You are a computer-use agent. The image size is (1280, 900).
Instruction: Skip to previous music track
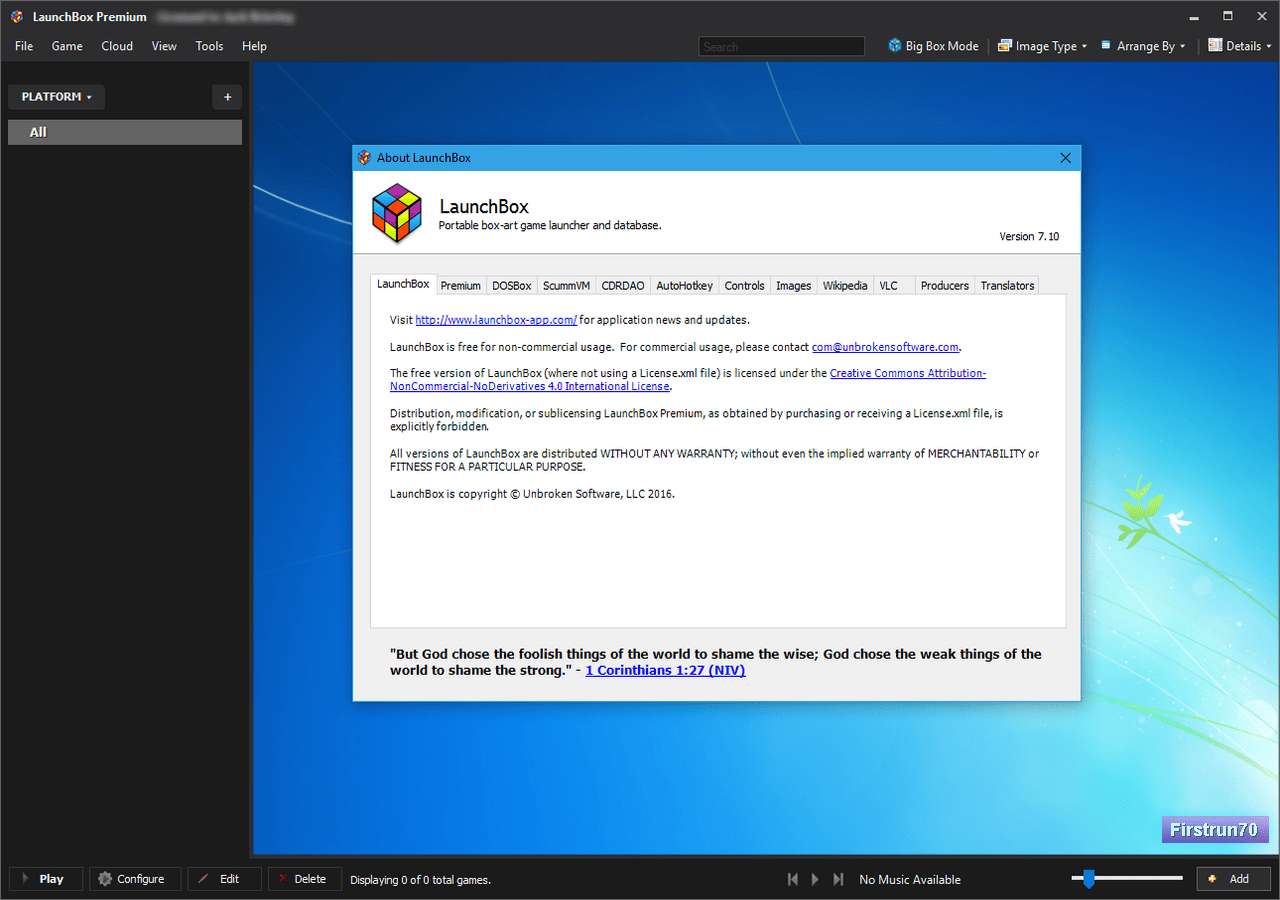point(793,879)
